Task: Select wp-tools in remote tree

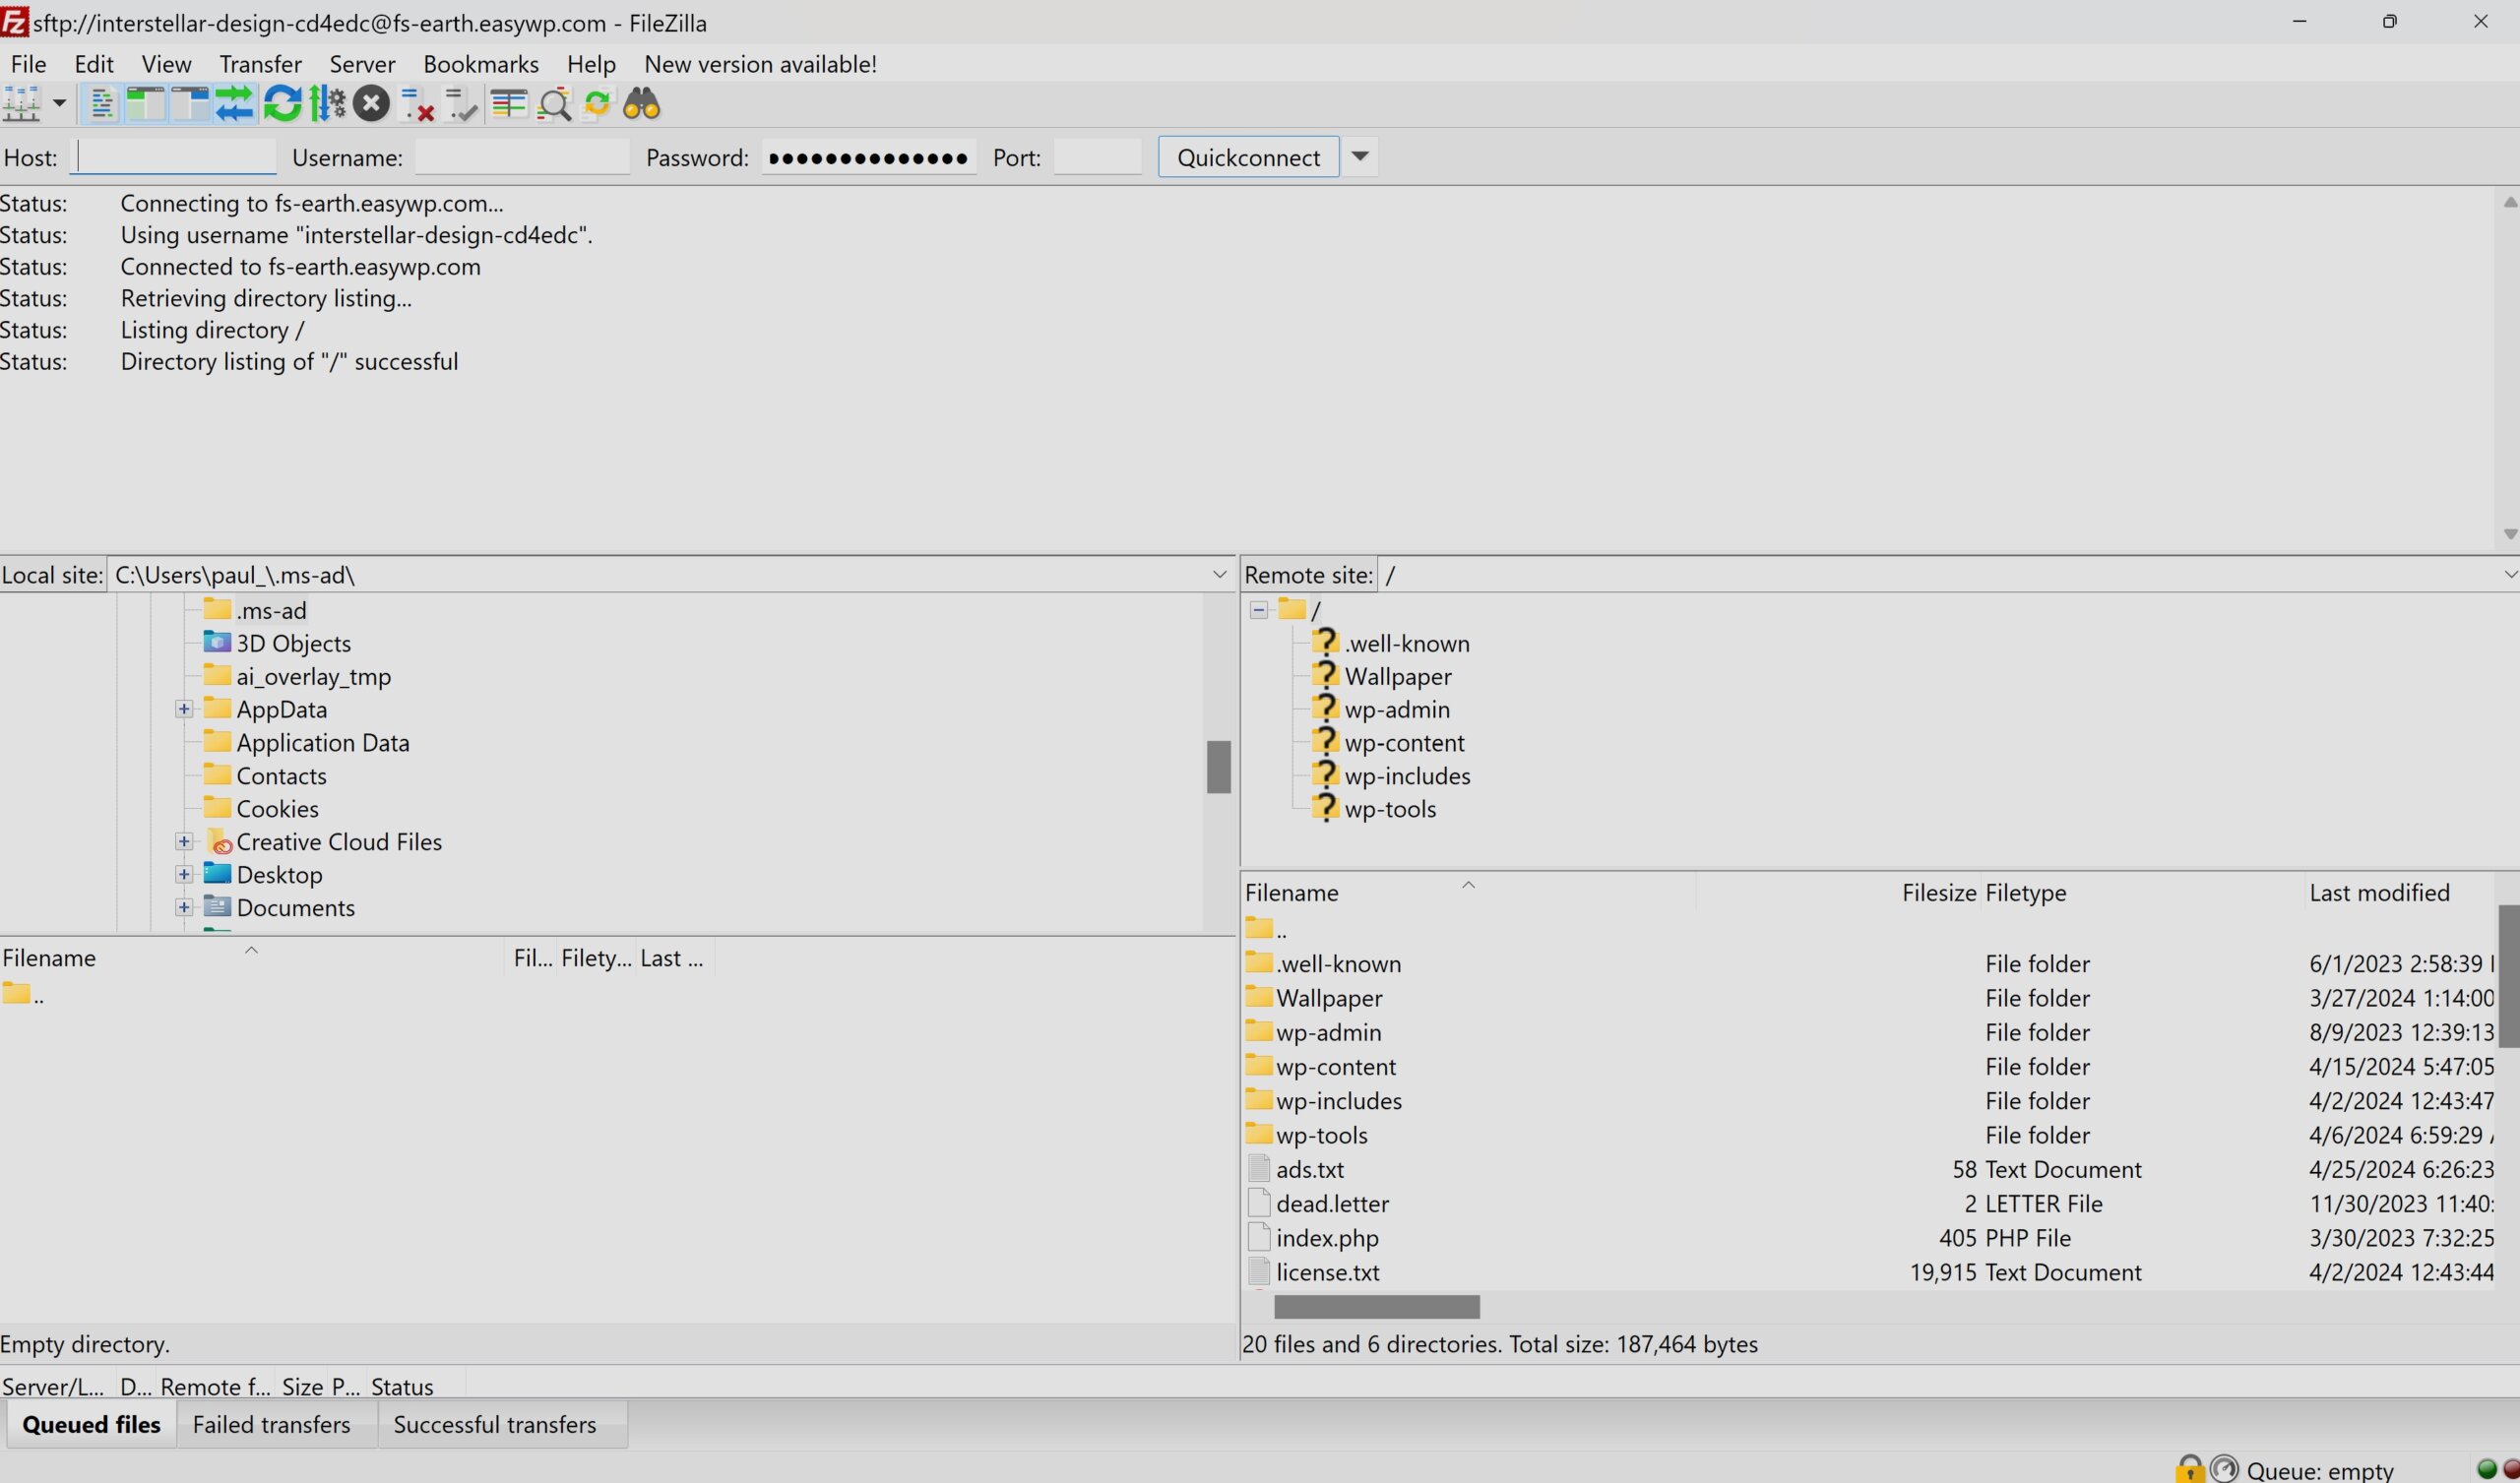Action: tap(1373, 809)
